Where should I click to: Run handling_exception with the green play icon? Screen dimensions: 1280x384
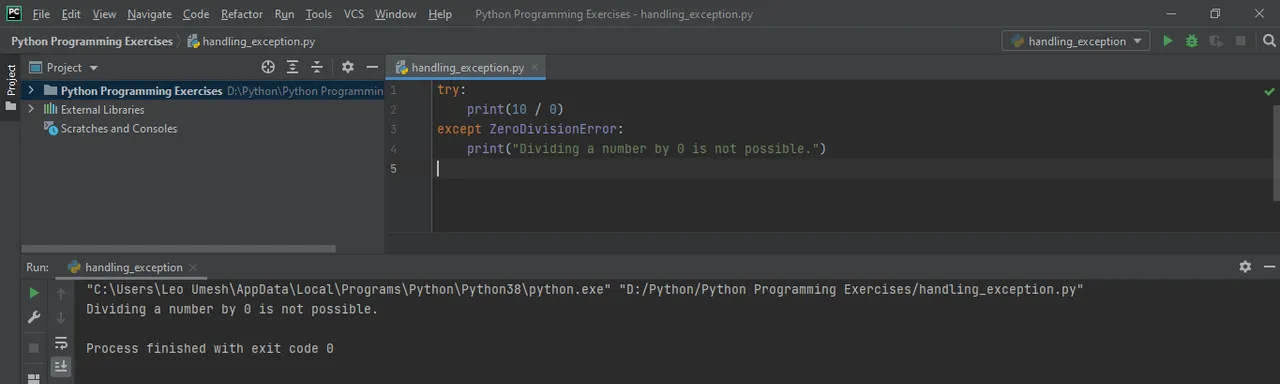tap(1167, 41)
